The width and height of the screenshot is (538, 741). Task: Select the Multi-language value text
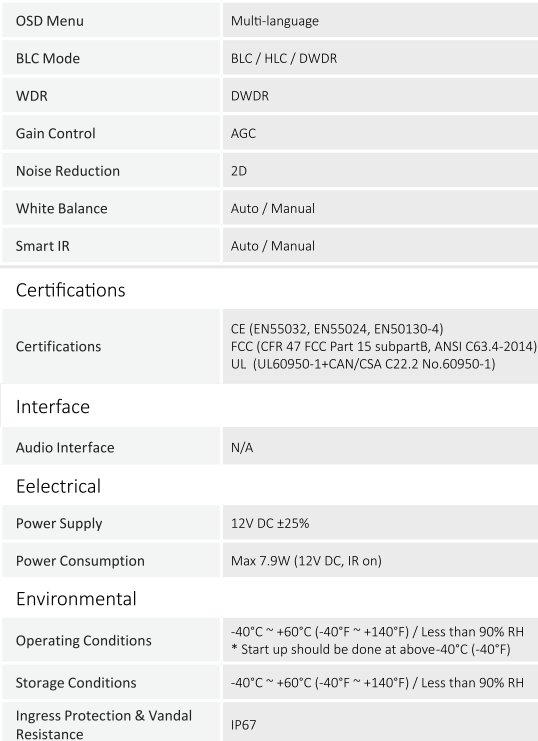click(x=275, y=21)
